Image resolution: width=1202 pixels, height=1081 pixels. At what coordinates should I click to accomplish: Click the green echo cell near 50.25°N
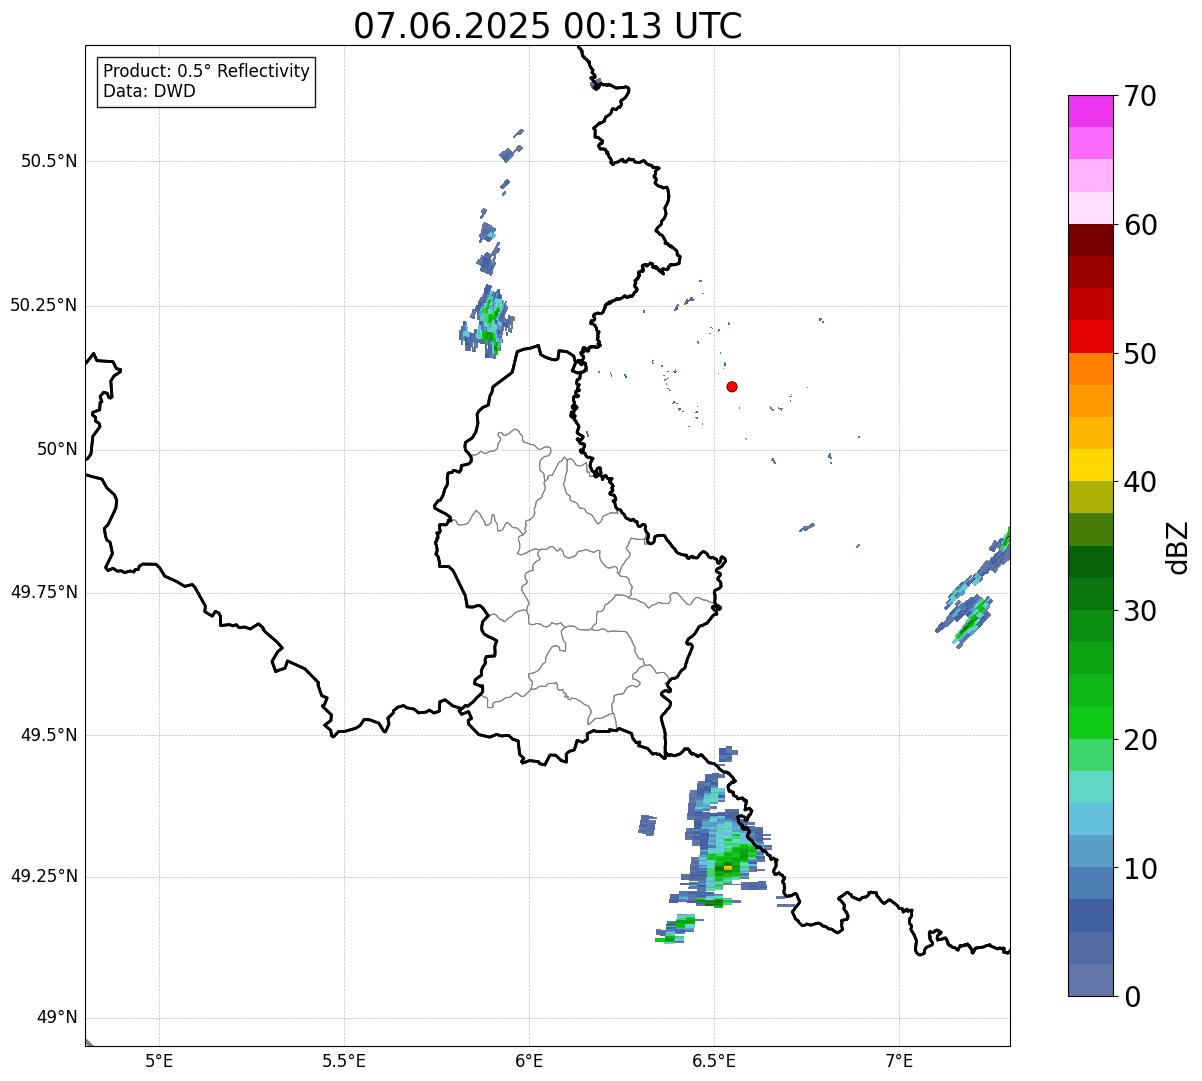488,321
